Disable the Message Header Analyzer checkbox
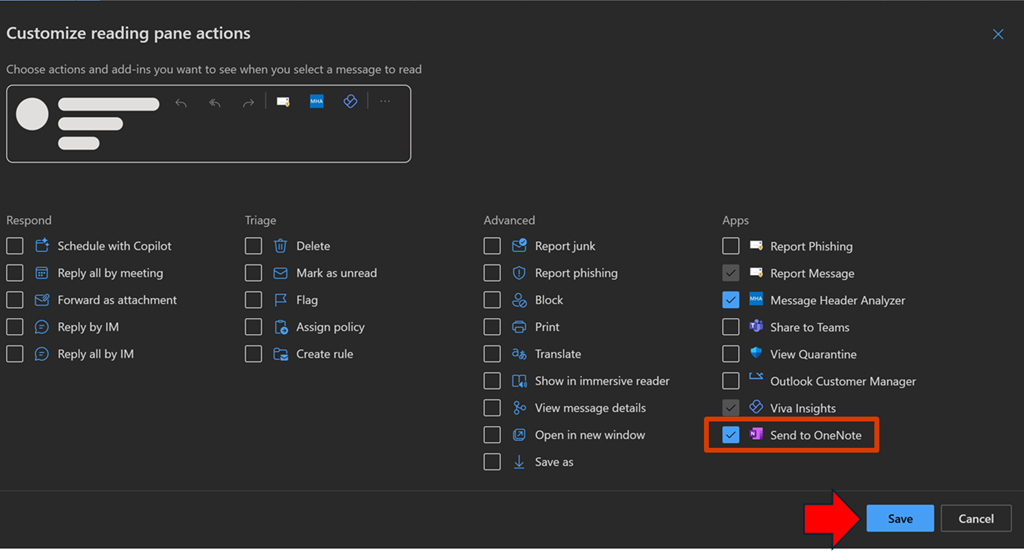Screen dimensions: 1024x551 coord(731,300)
